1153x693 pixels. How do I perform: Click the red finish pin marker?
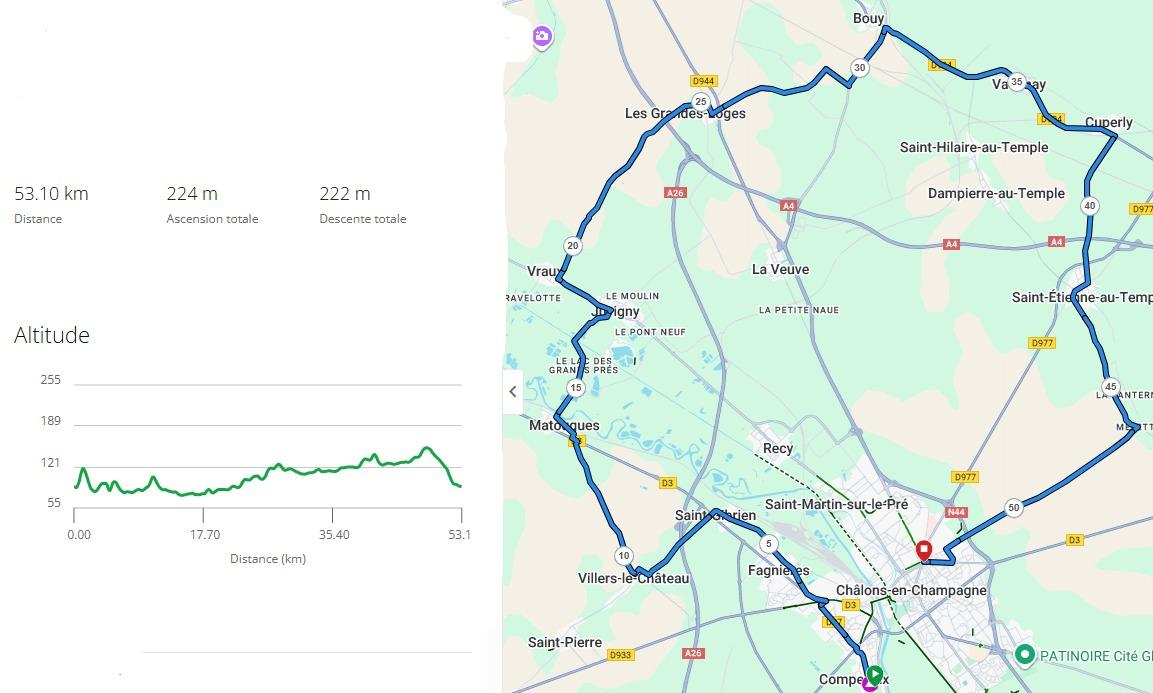coord(924,551)
